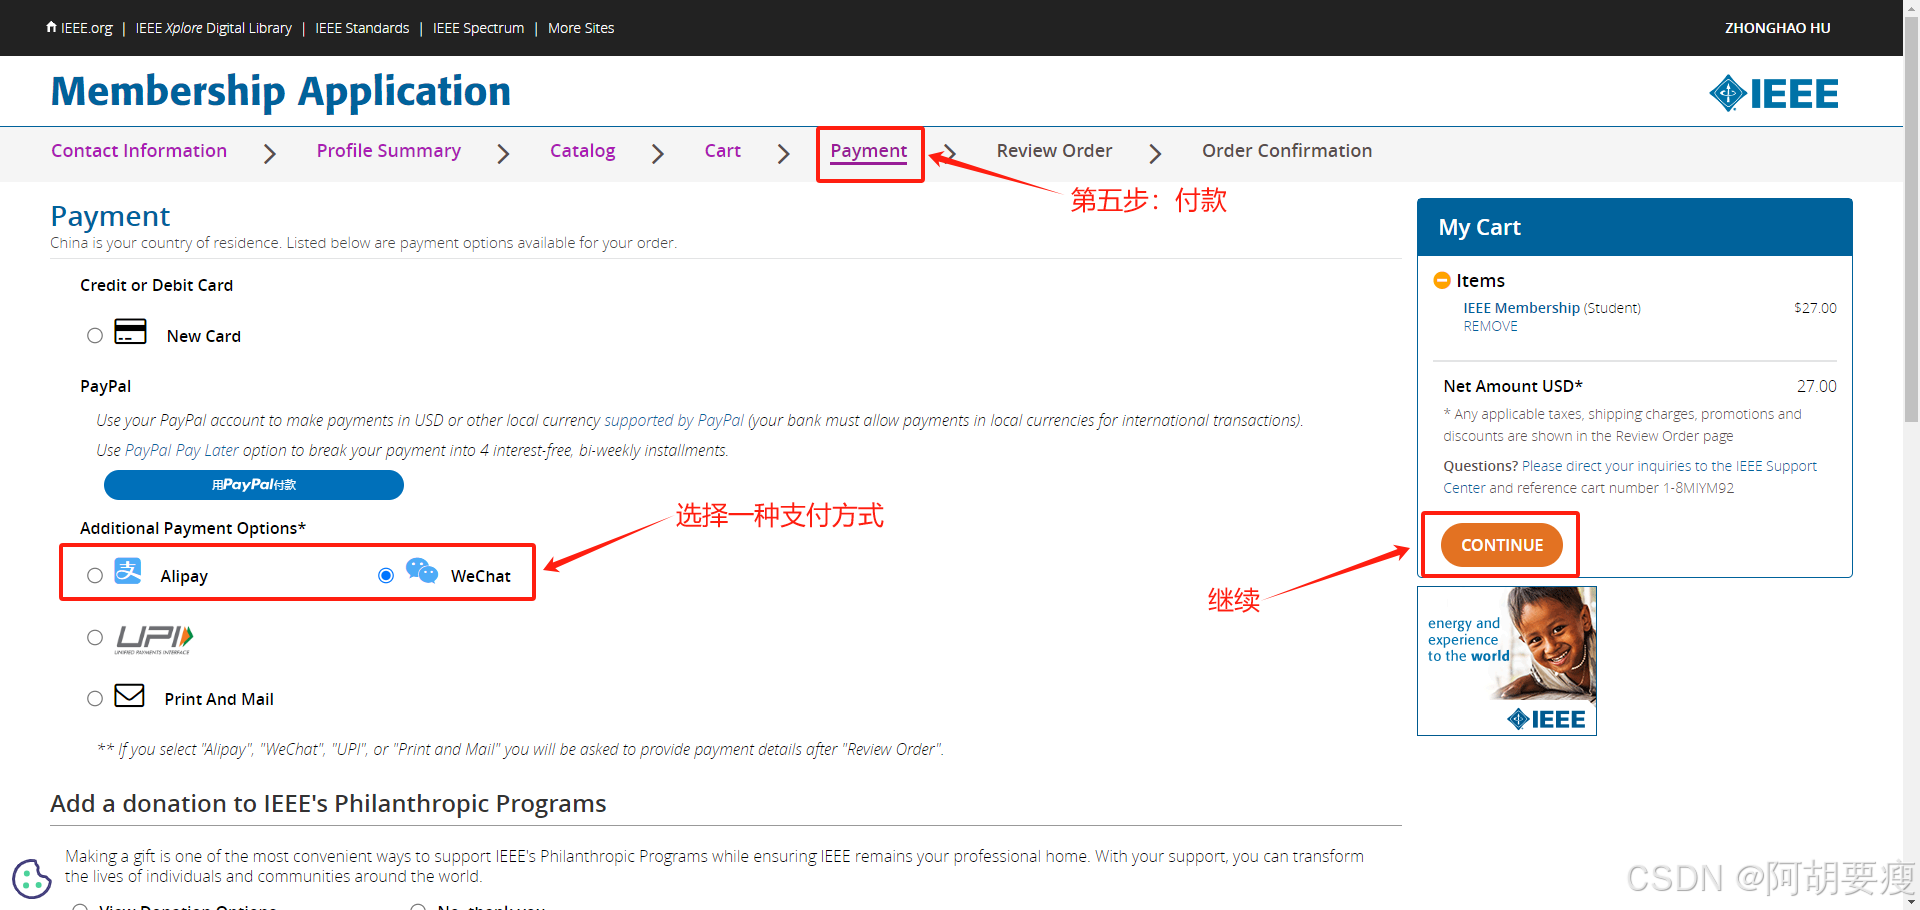
Task: Go to Cart step
Action: pos(723,151)
